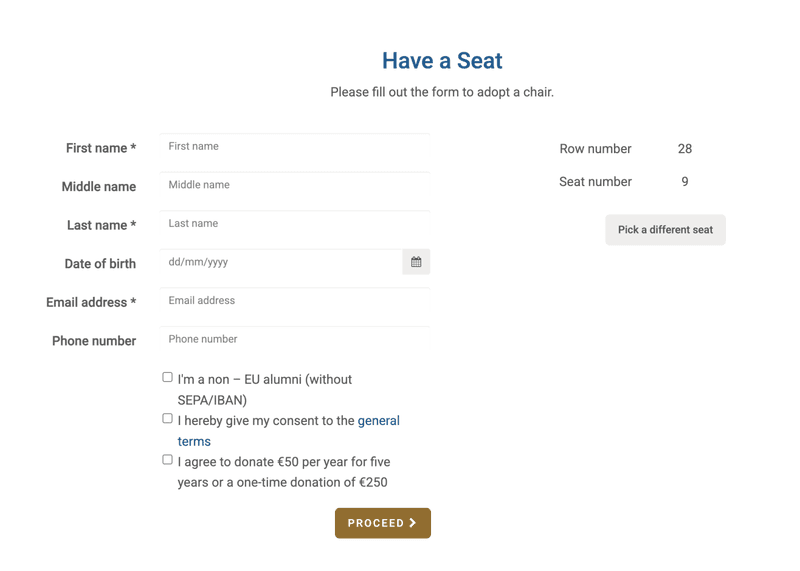The height and width of the screenshot is (571, 800).
Task: Click the 'Date of birth' field label
Action: (100, 264)
